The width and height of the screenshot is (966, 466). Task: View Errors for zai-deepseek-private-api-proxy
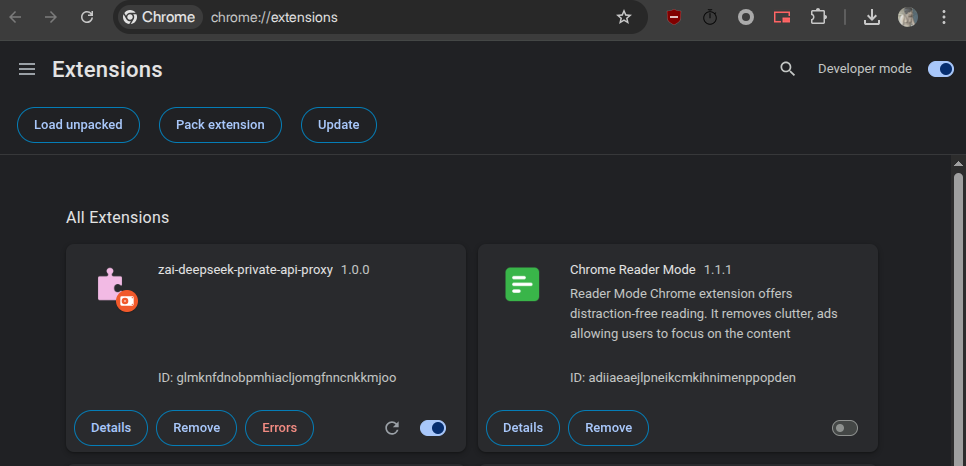click(280, 428)
